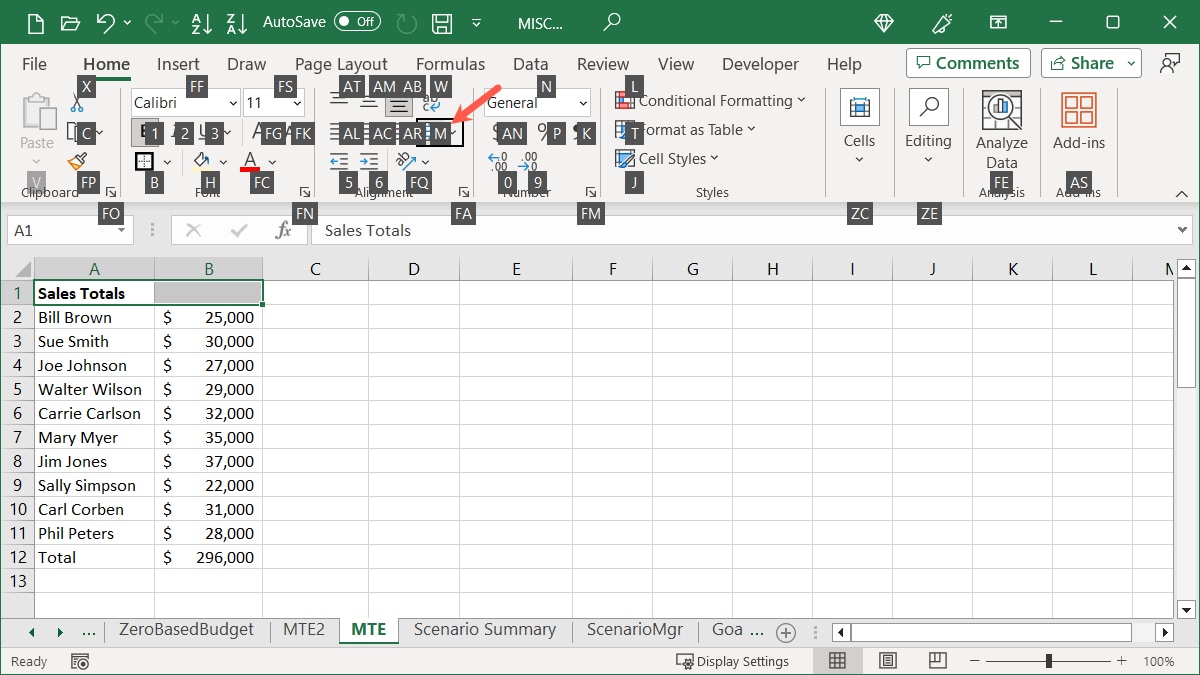Toggle the AutoSave switch
The image size is (1200, 675).
pyautogui.click(x=357, y=21)
